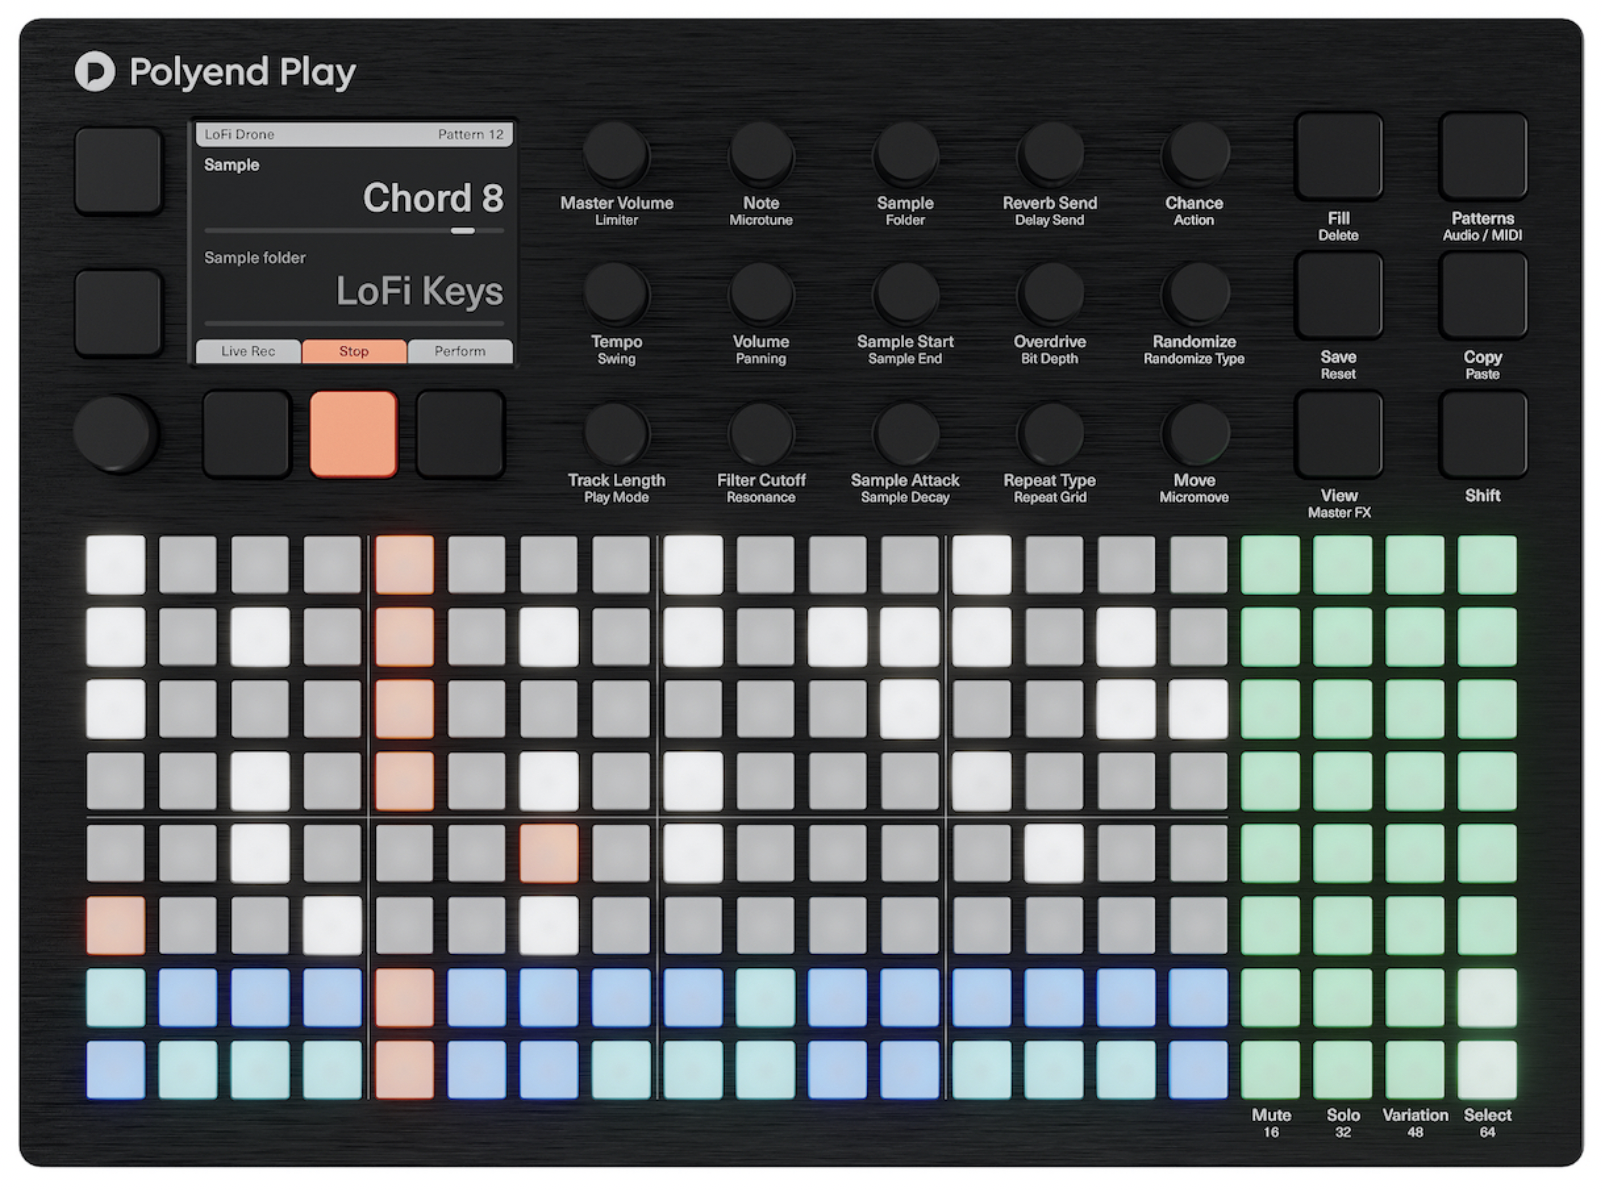Image resolution: width=1602 pixels, height=1190 pixels.
Task: Tap the top green pad in the Variation column
Action: [x=1415, y=565]
